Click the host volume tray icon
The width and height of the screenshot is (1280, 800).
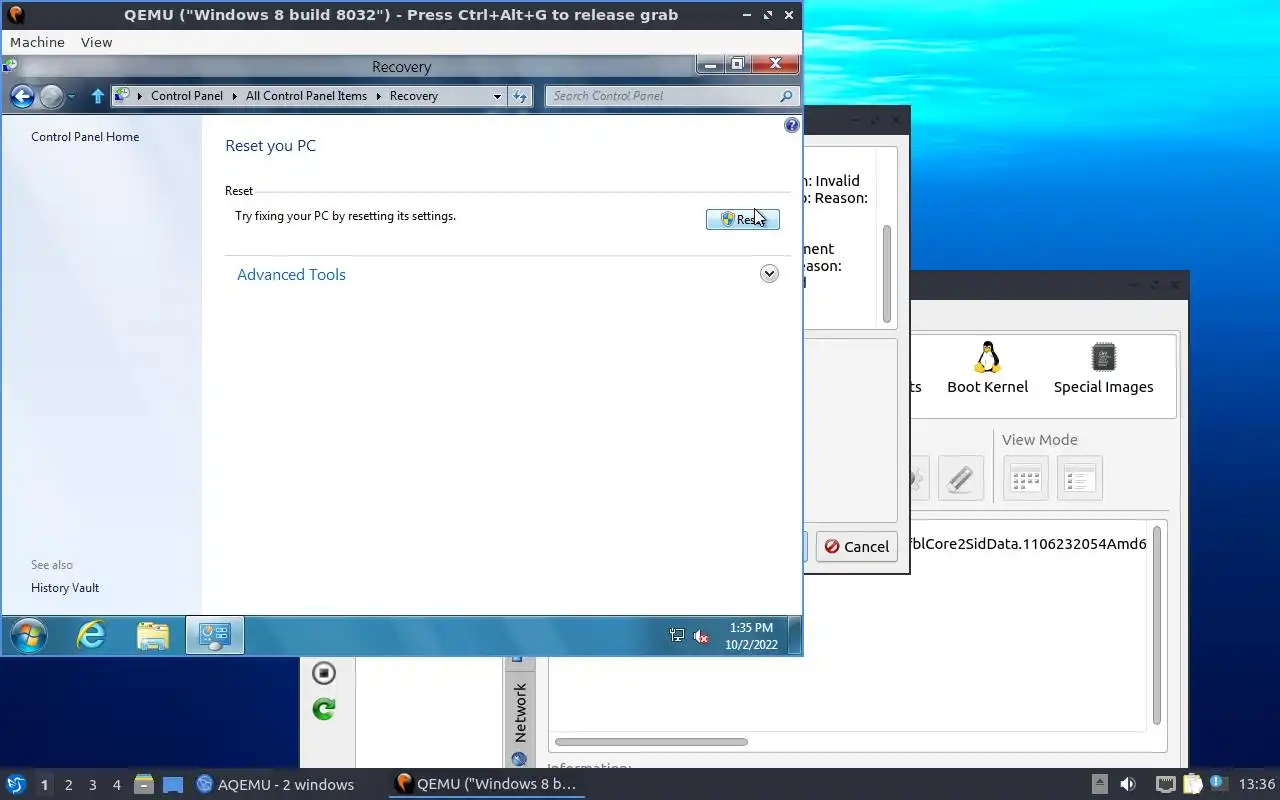coord(1127,784)
